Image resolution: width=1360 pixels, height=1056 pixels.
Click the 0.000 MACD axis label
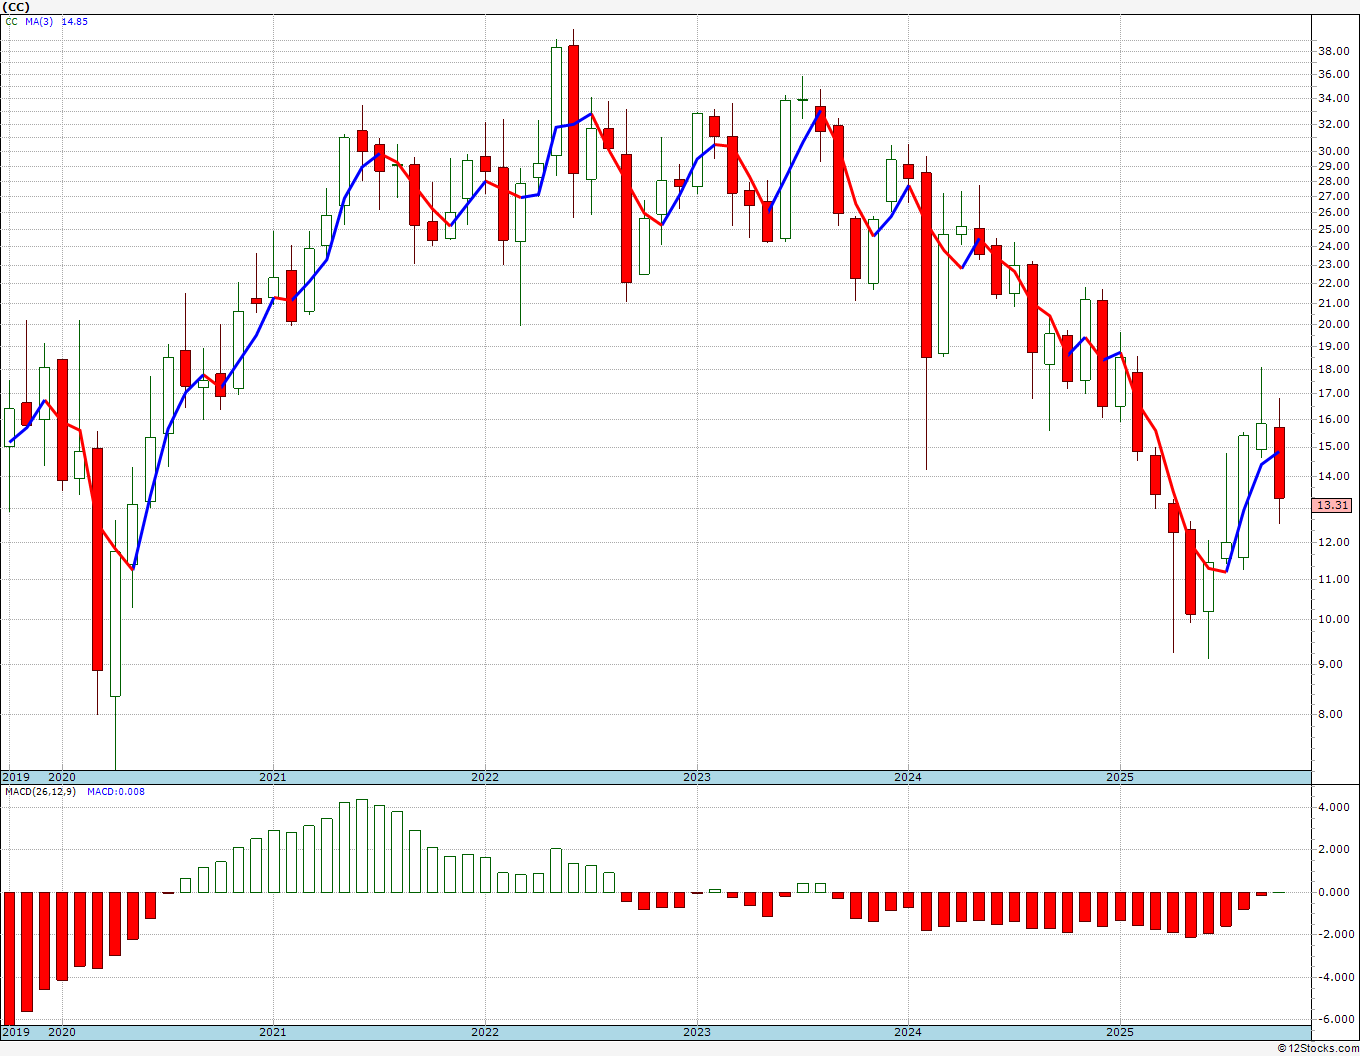pyautogui.click(x=1336, y=893)
